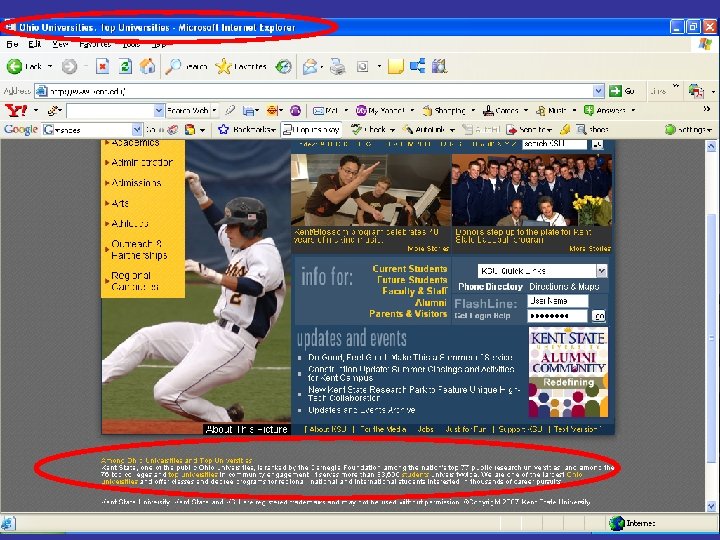
Task: Expand the Yahoo toolbar overflow chevron
Action: point(707,109)
